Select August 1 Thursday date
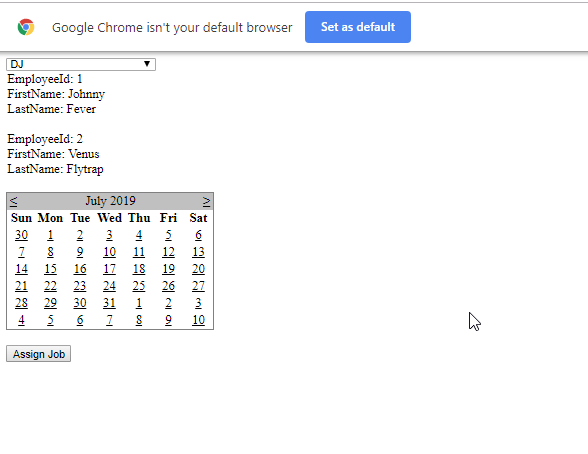 point(139,303)
